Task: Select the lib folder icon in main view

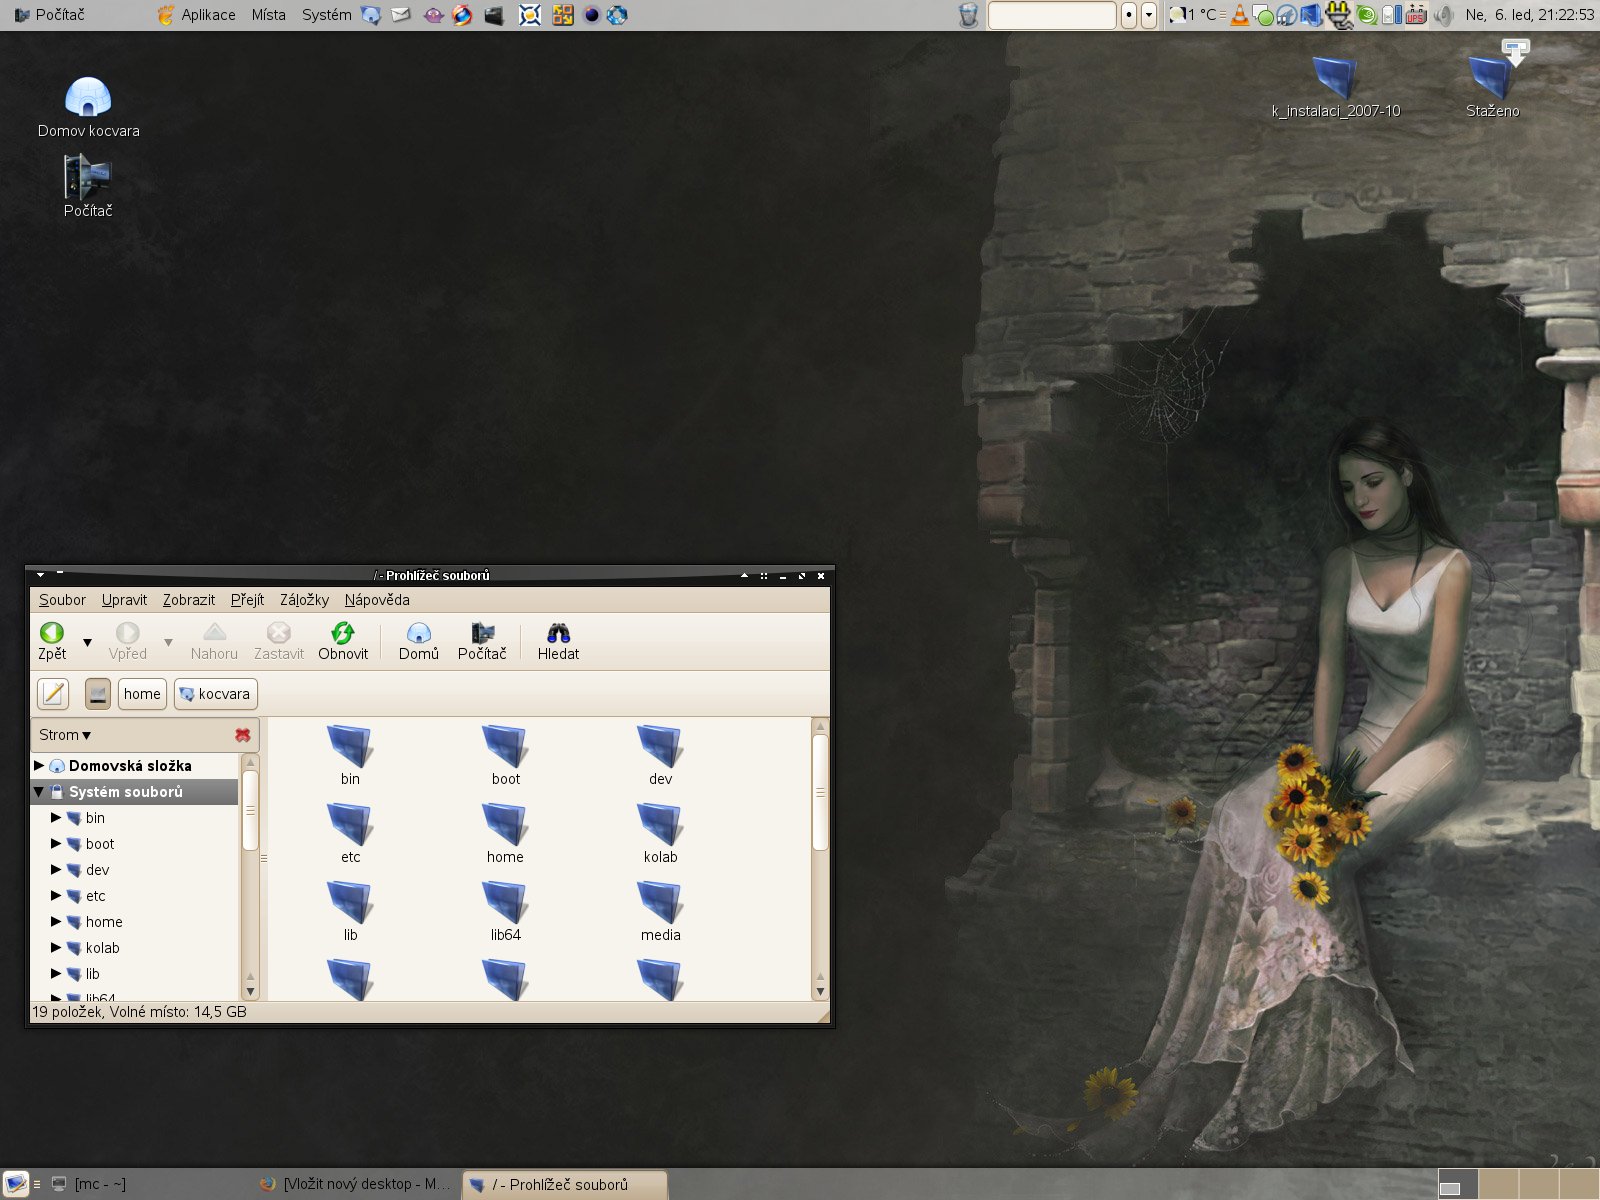Action: pyautogui.click(x=350, y=903)
